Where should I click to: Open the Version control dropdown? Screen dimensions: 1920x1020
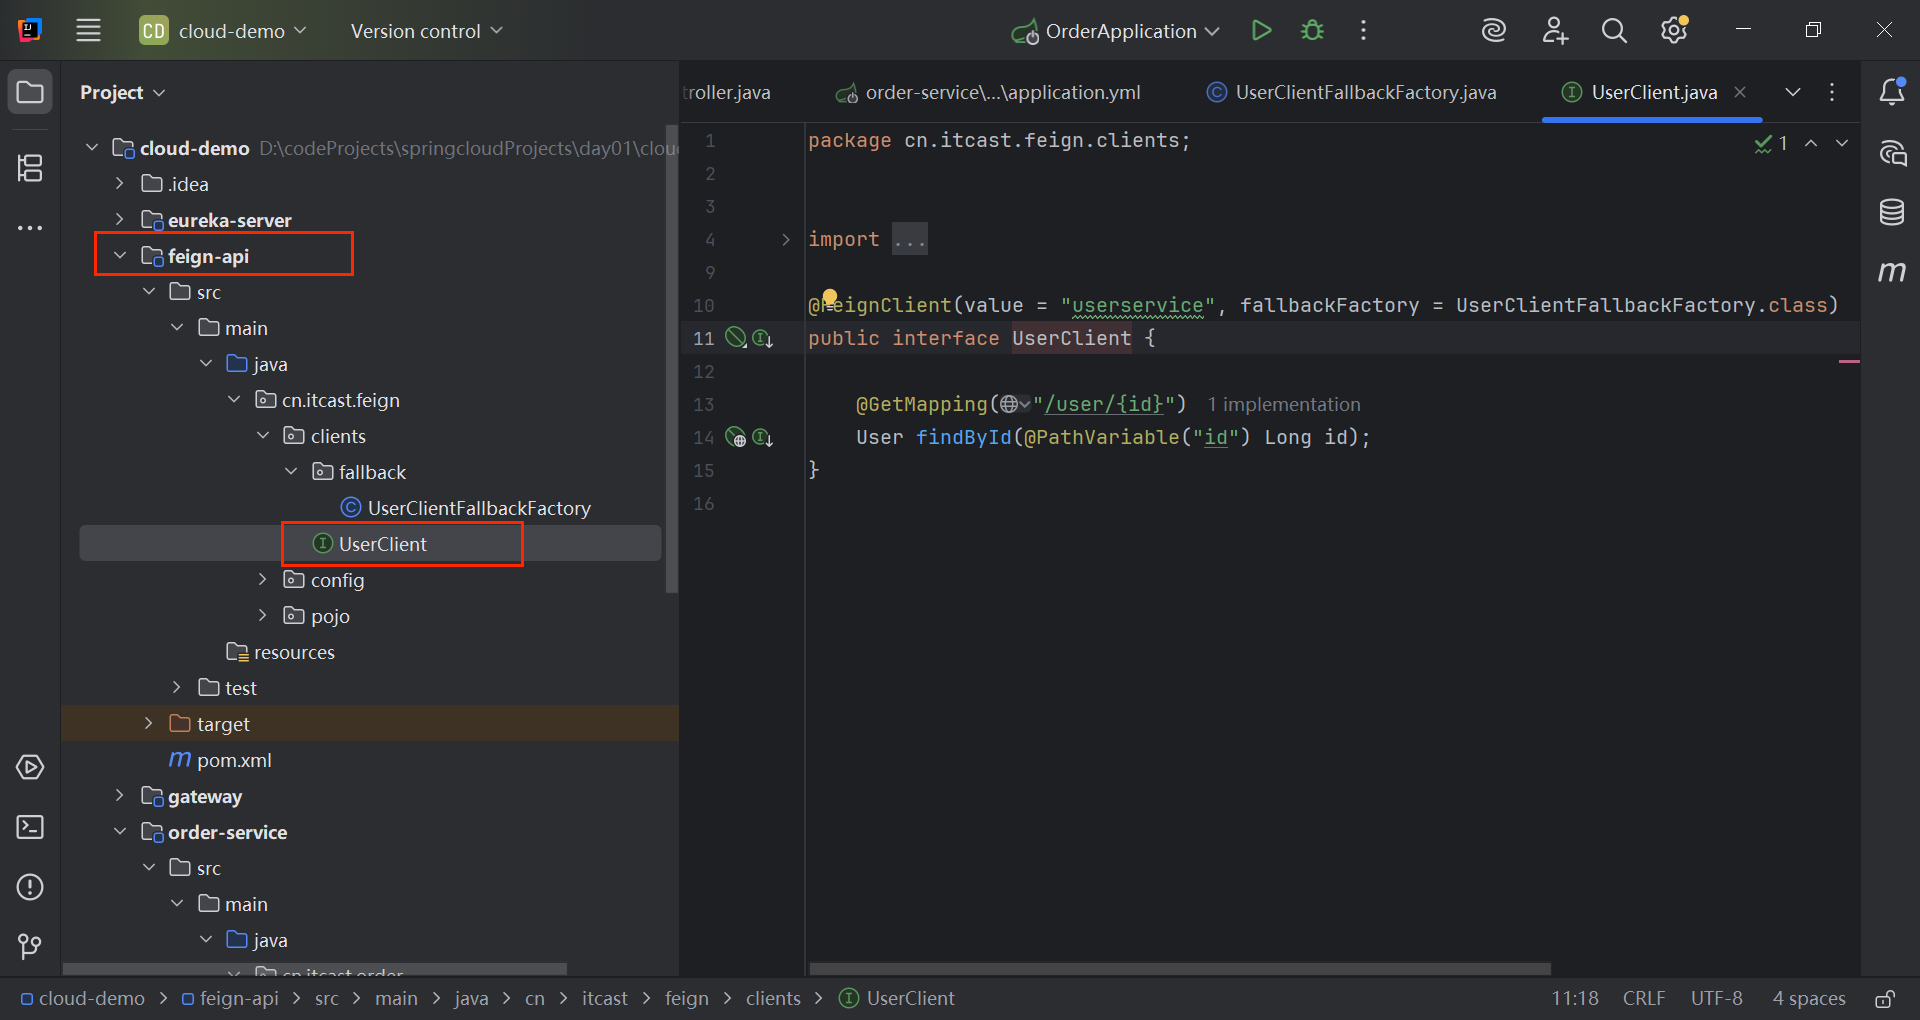(427, 31)
